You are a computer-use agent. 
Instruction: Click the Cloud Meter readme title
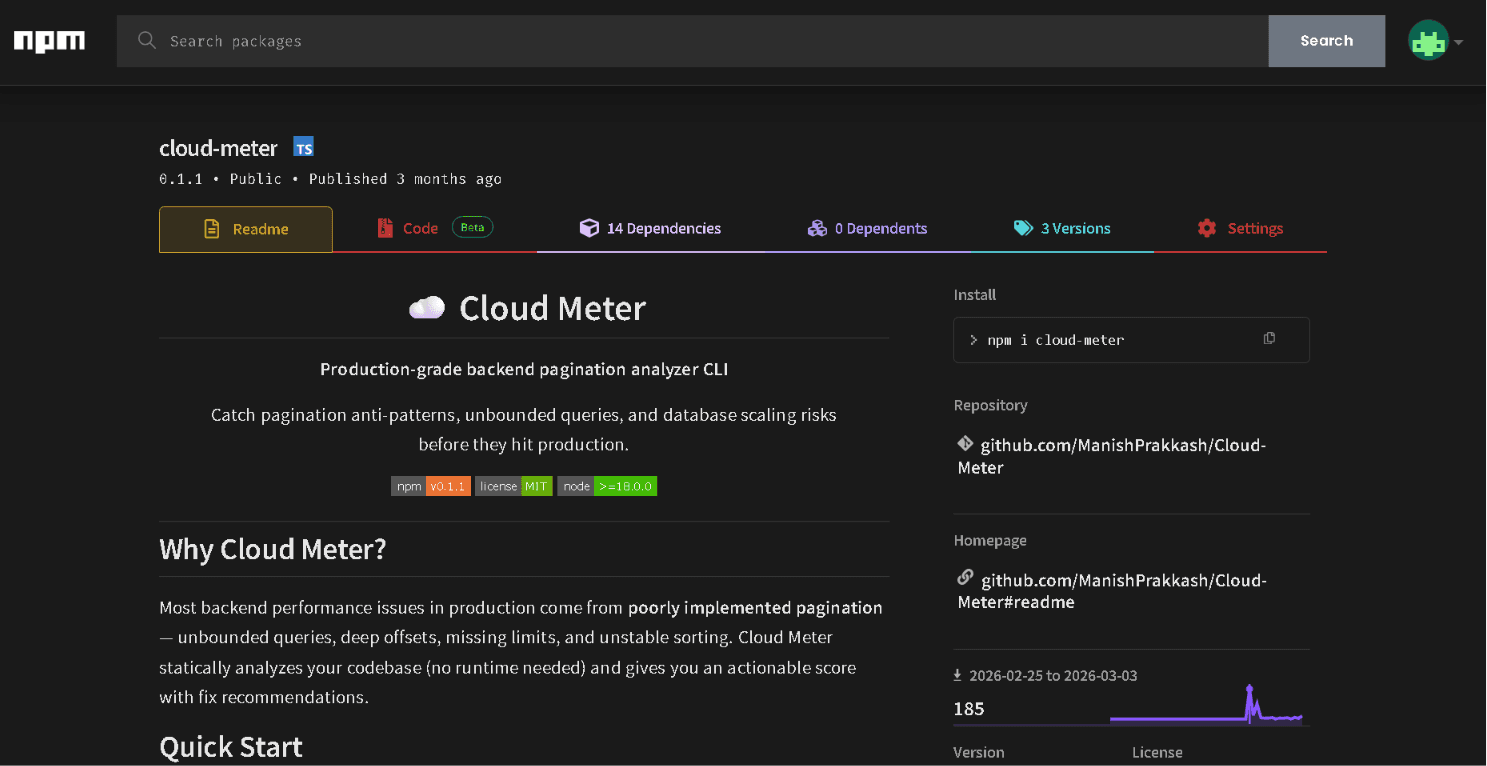[552, 308]
